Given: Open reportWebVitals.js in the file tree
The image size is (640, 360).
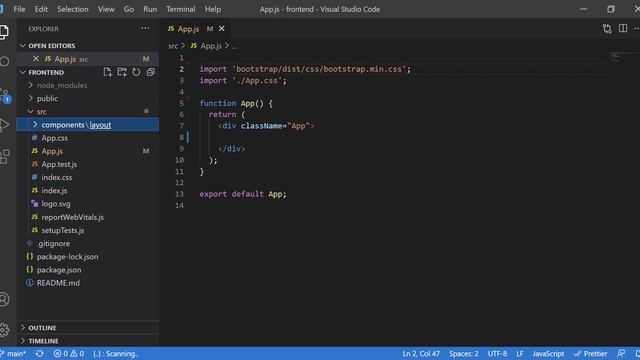Looking at the screenshot, I should (x=87, y=217).
